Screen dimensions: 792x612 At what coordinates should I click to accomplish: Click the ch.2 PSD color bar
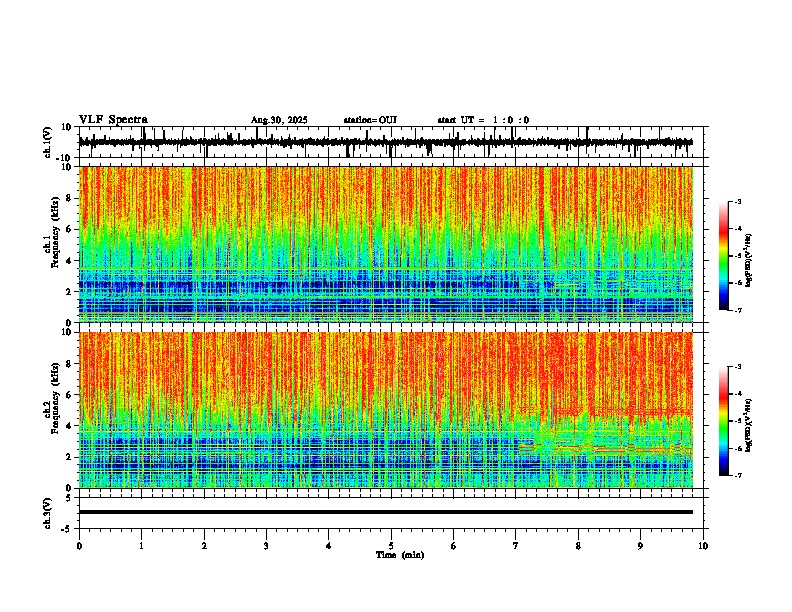724,421
